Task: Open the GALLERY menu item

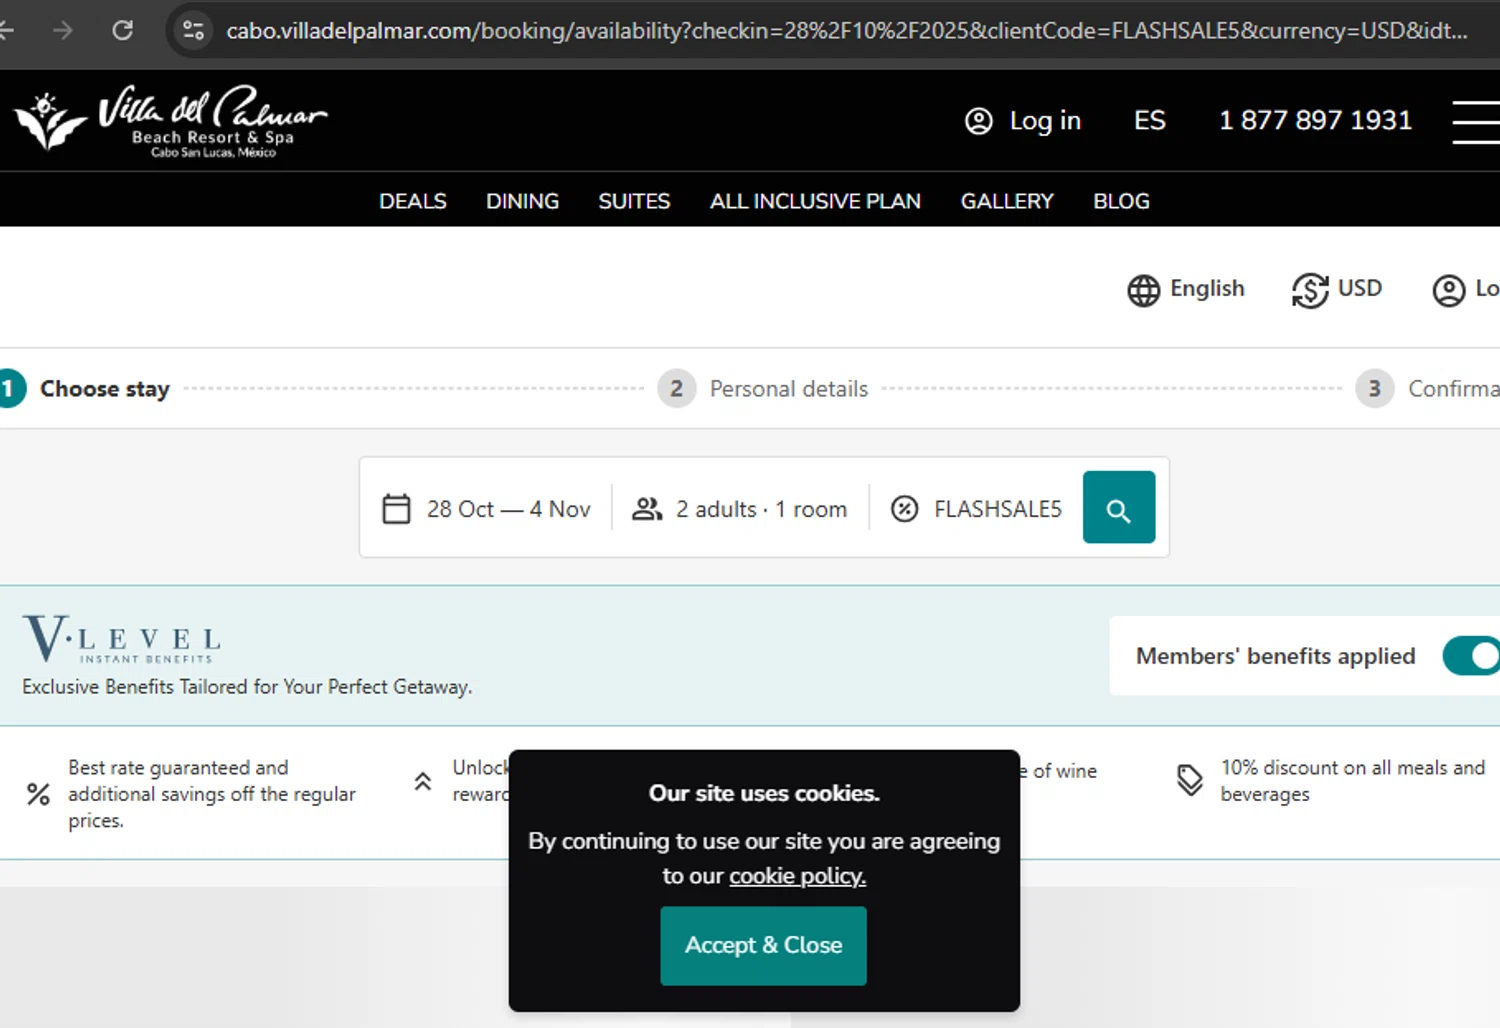Action: [x=1007, y=201]
